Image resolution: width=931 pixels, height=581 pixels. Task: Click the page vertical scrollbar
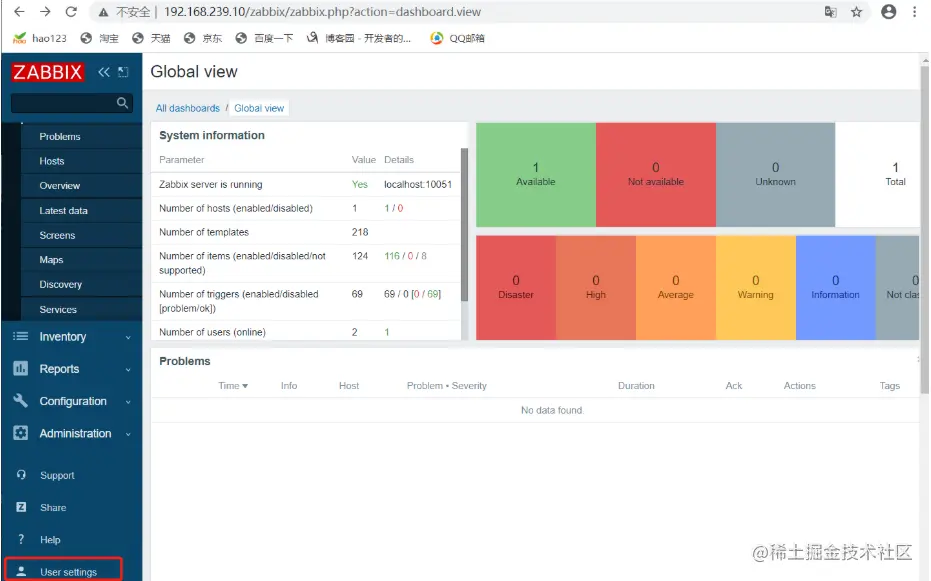click(924, 228)
